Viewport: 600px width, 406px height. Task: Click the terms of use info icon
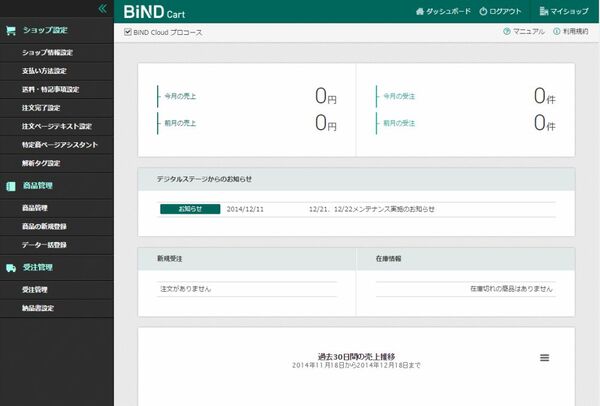click(557, 31)
